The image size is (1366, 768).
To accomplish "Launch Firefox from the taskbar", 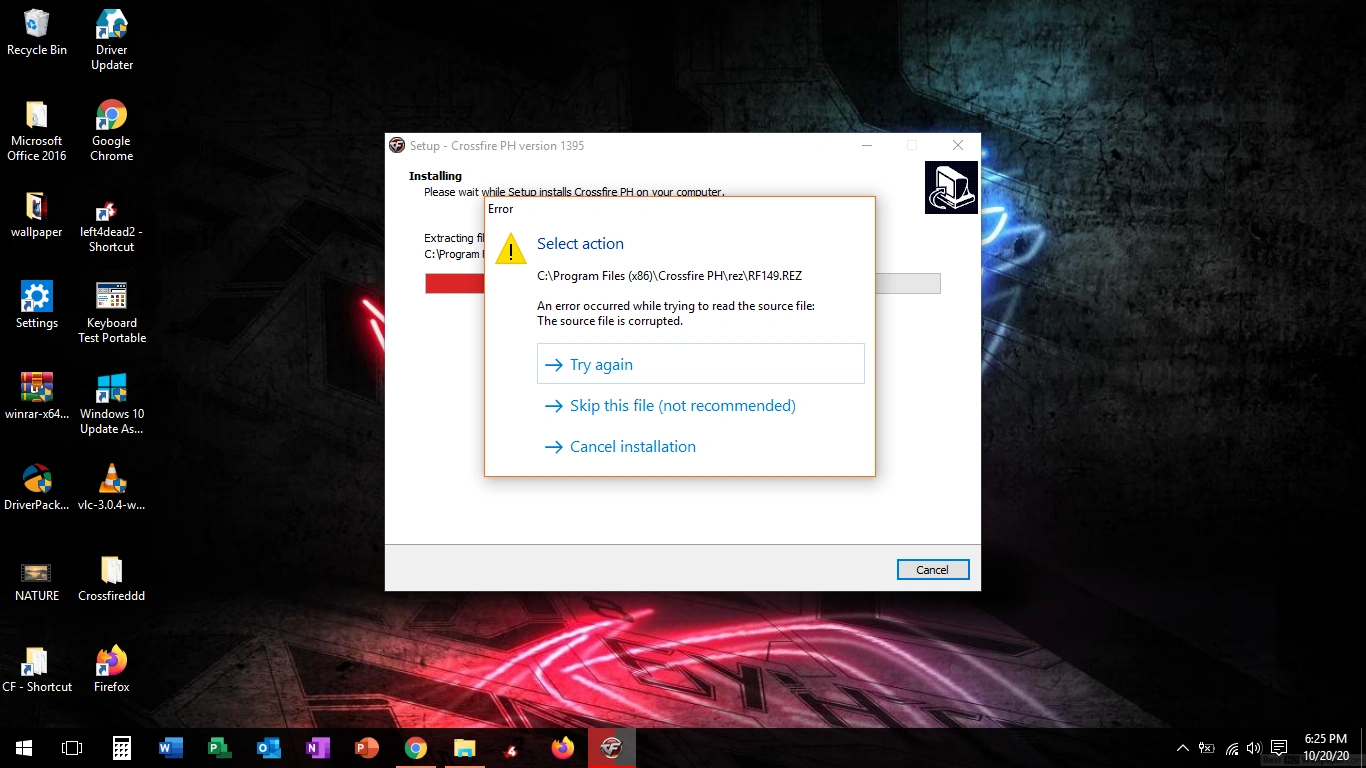I will [x=562, y=747].
